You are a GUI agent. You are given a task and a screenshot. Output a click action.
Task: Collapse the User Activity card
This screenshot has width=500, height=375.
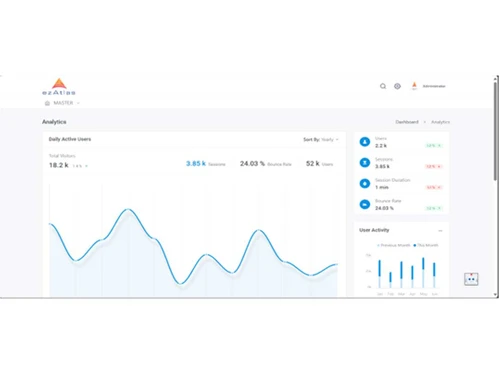(x=440, y=231)
